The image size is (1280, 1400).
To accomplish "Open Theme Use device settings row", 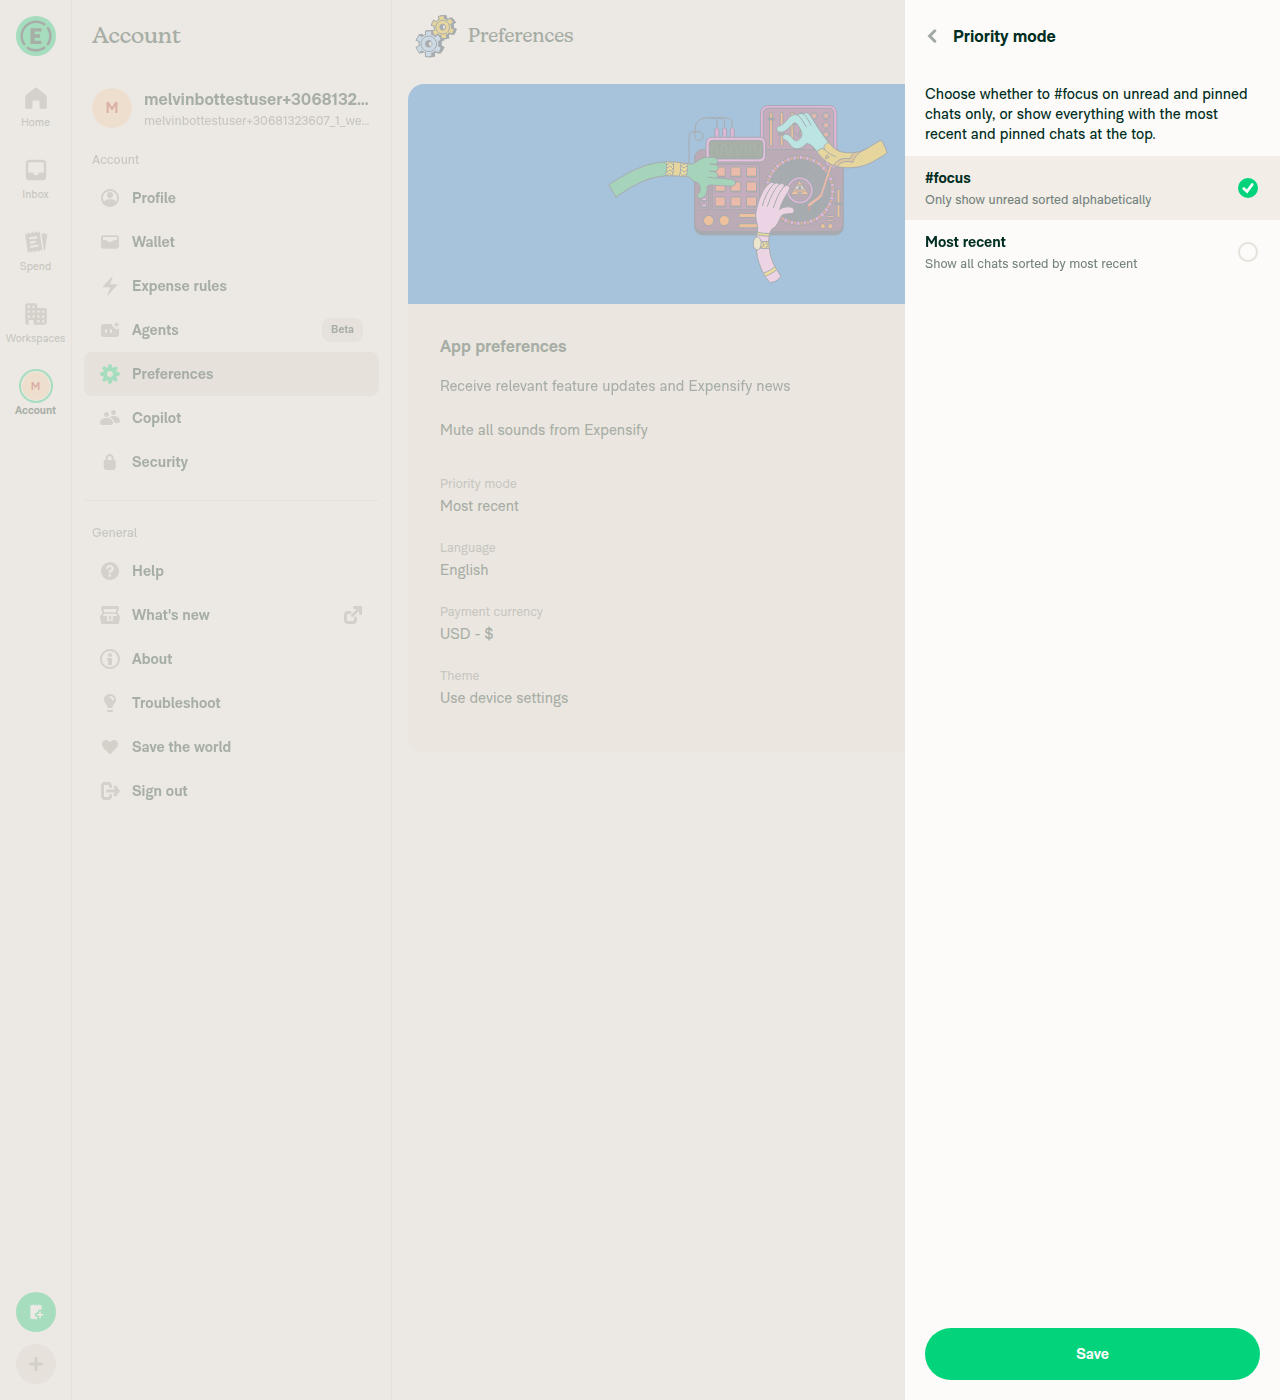I will click(656, 688).
